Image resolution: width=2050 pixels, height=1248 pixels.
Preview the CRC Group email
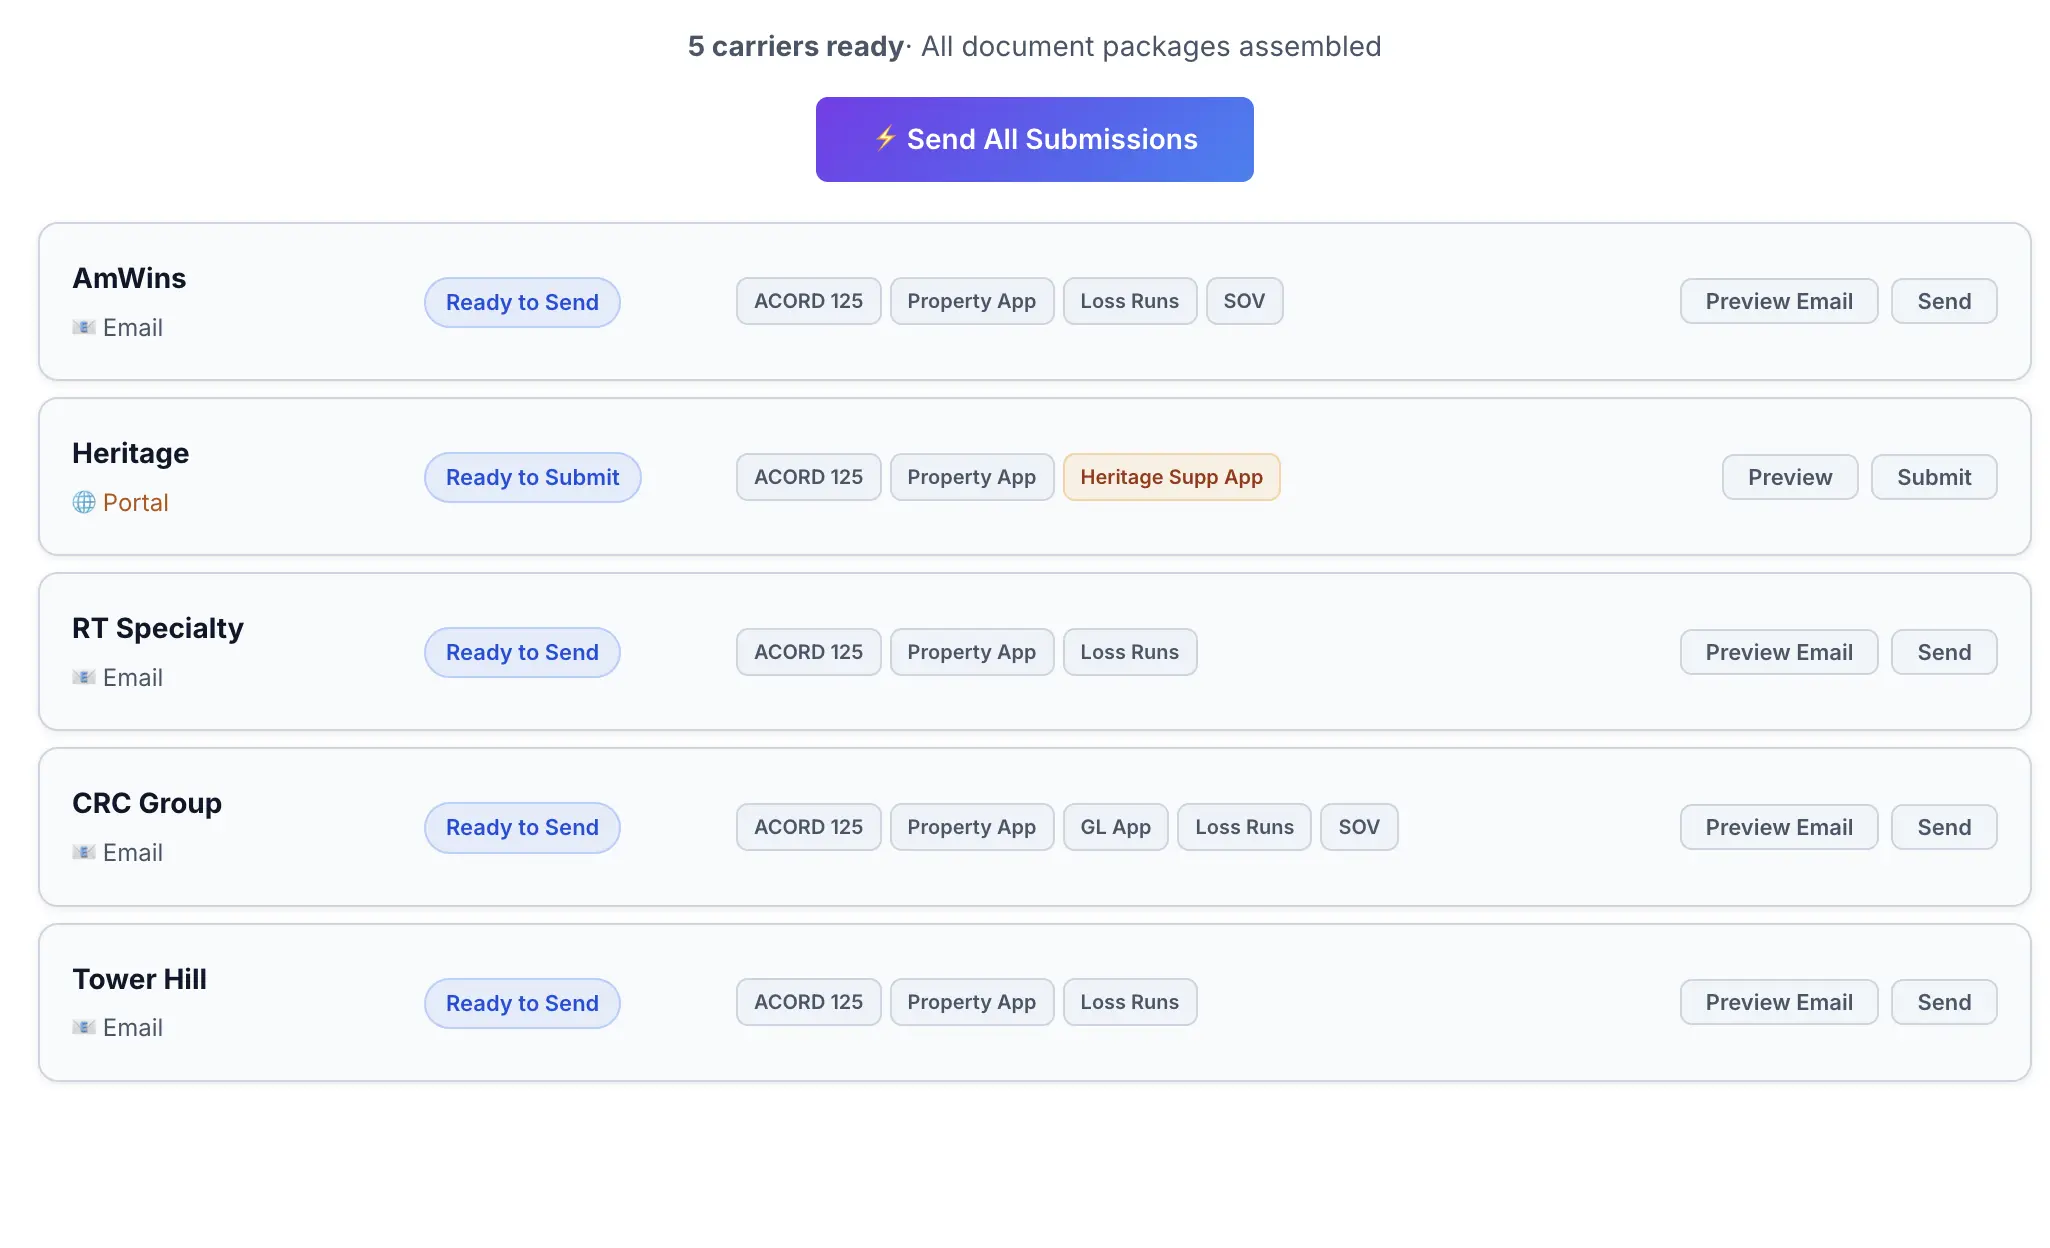(1778, 827)
